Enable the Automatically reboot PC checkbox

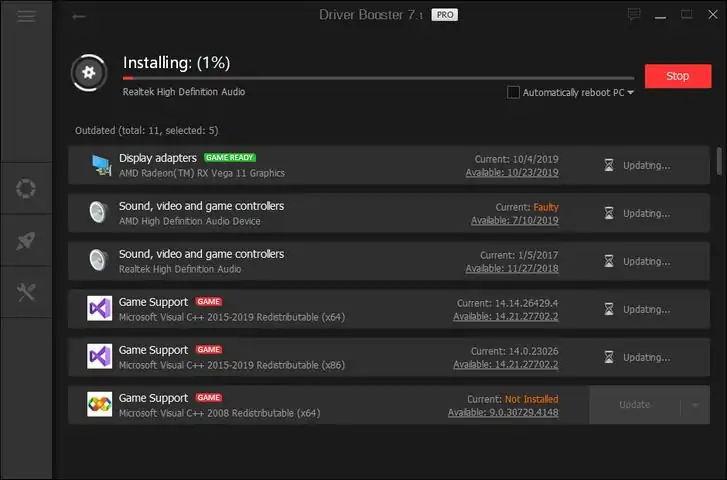[513, 92]
